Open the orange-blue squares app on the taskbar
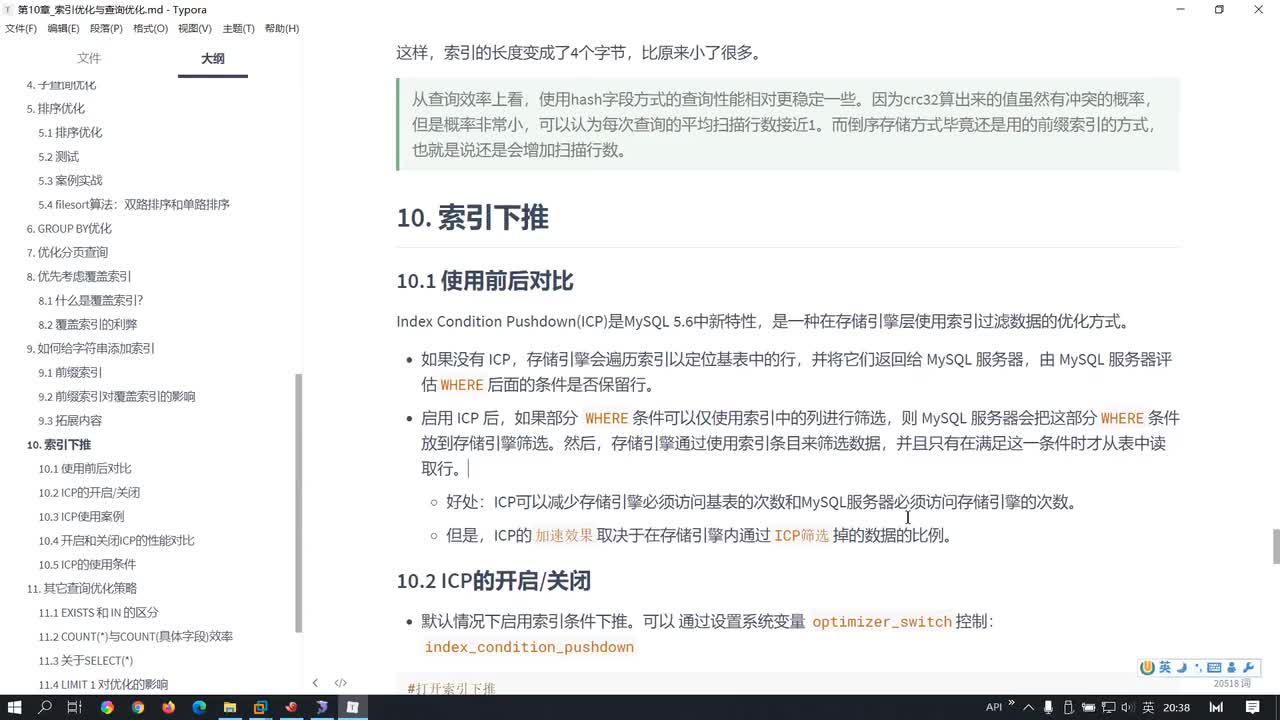Screen dimensions: 1280x720 click(260, 707)
